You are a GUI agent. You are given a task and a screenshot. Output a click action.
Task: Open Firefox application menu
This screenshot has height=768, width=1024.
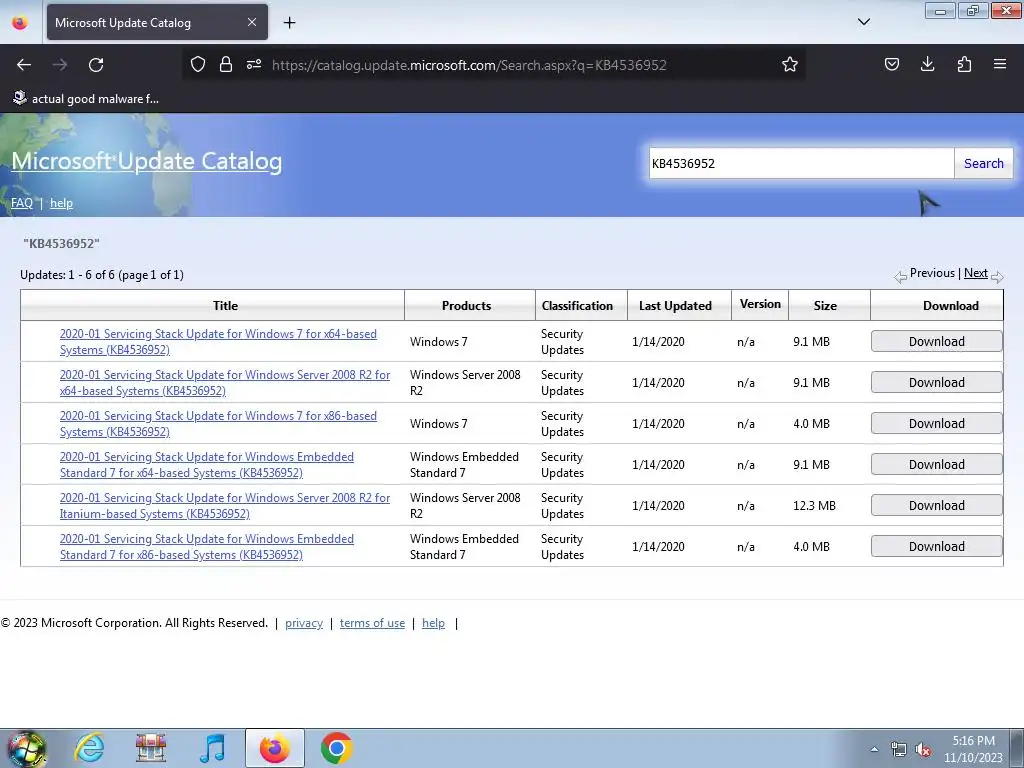pyautogui.click(x=1000, y=64)
